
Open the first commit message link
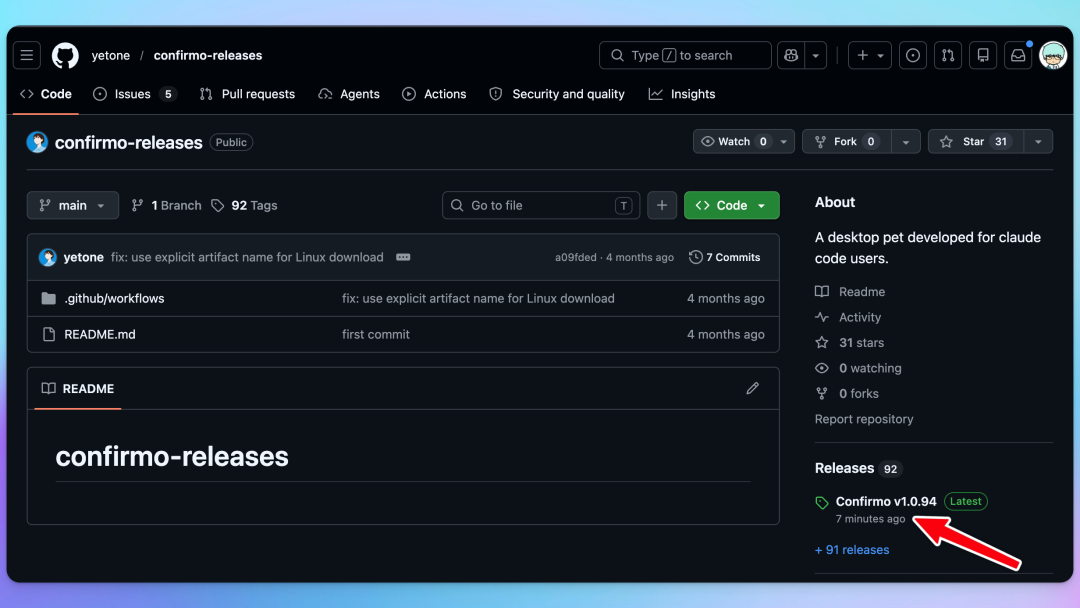click(x=376, y=334)
